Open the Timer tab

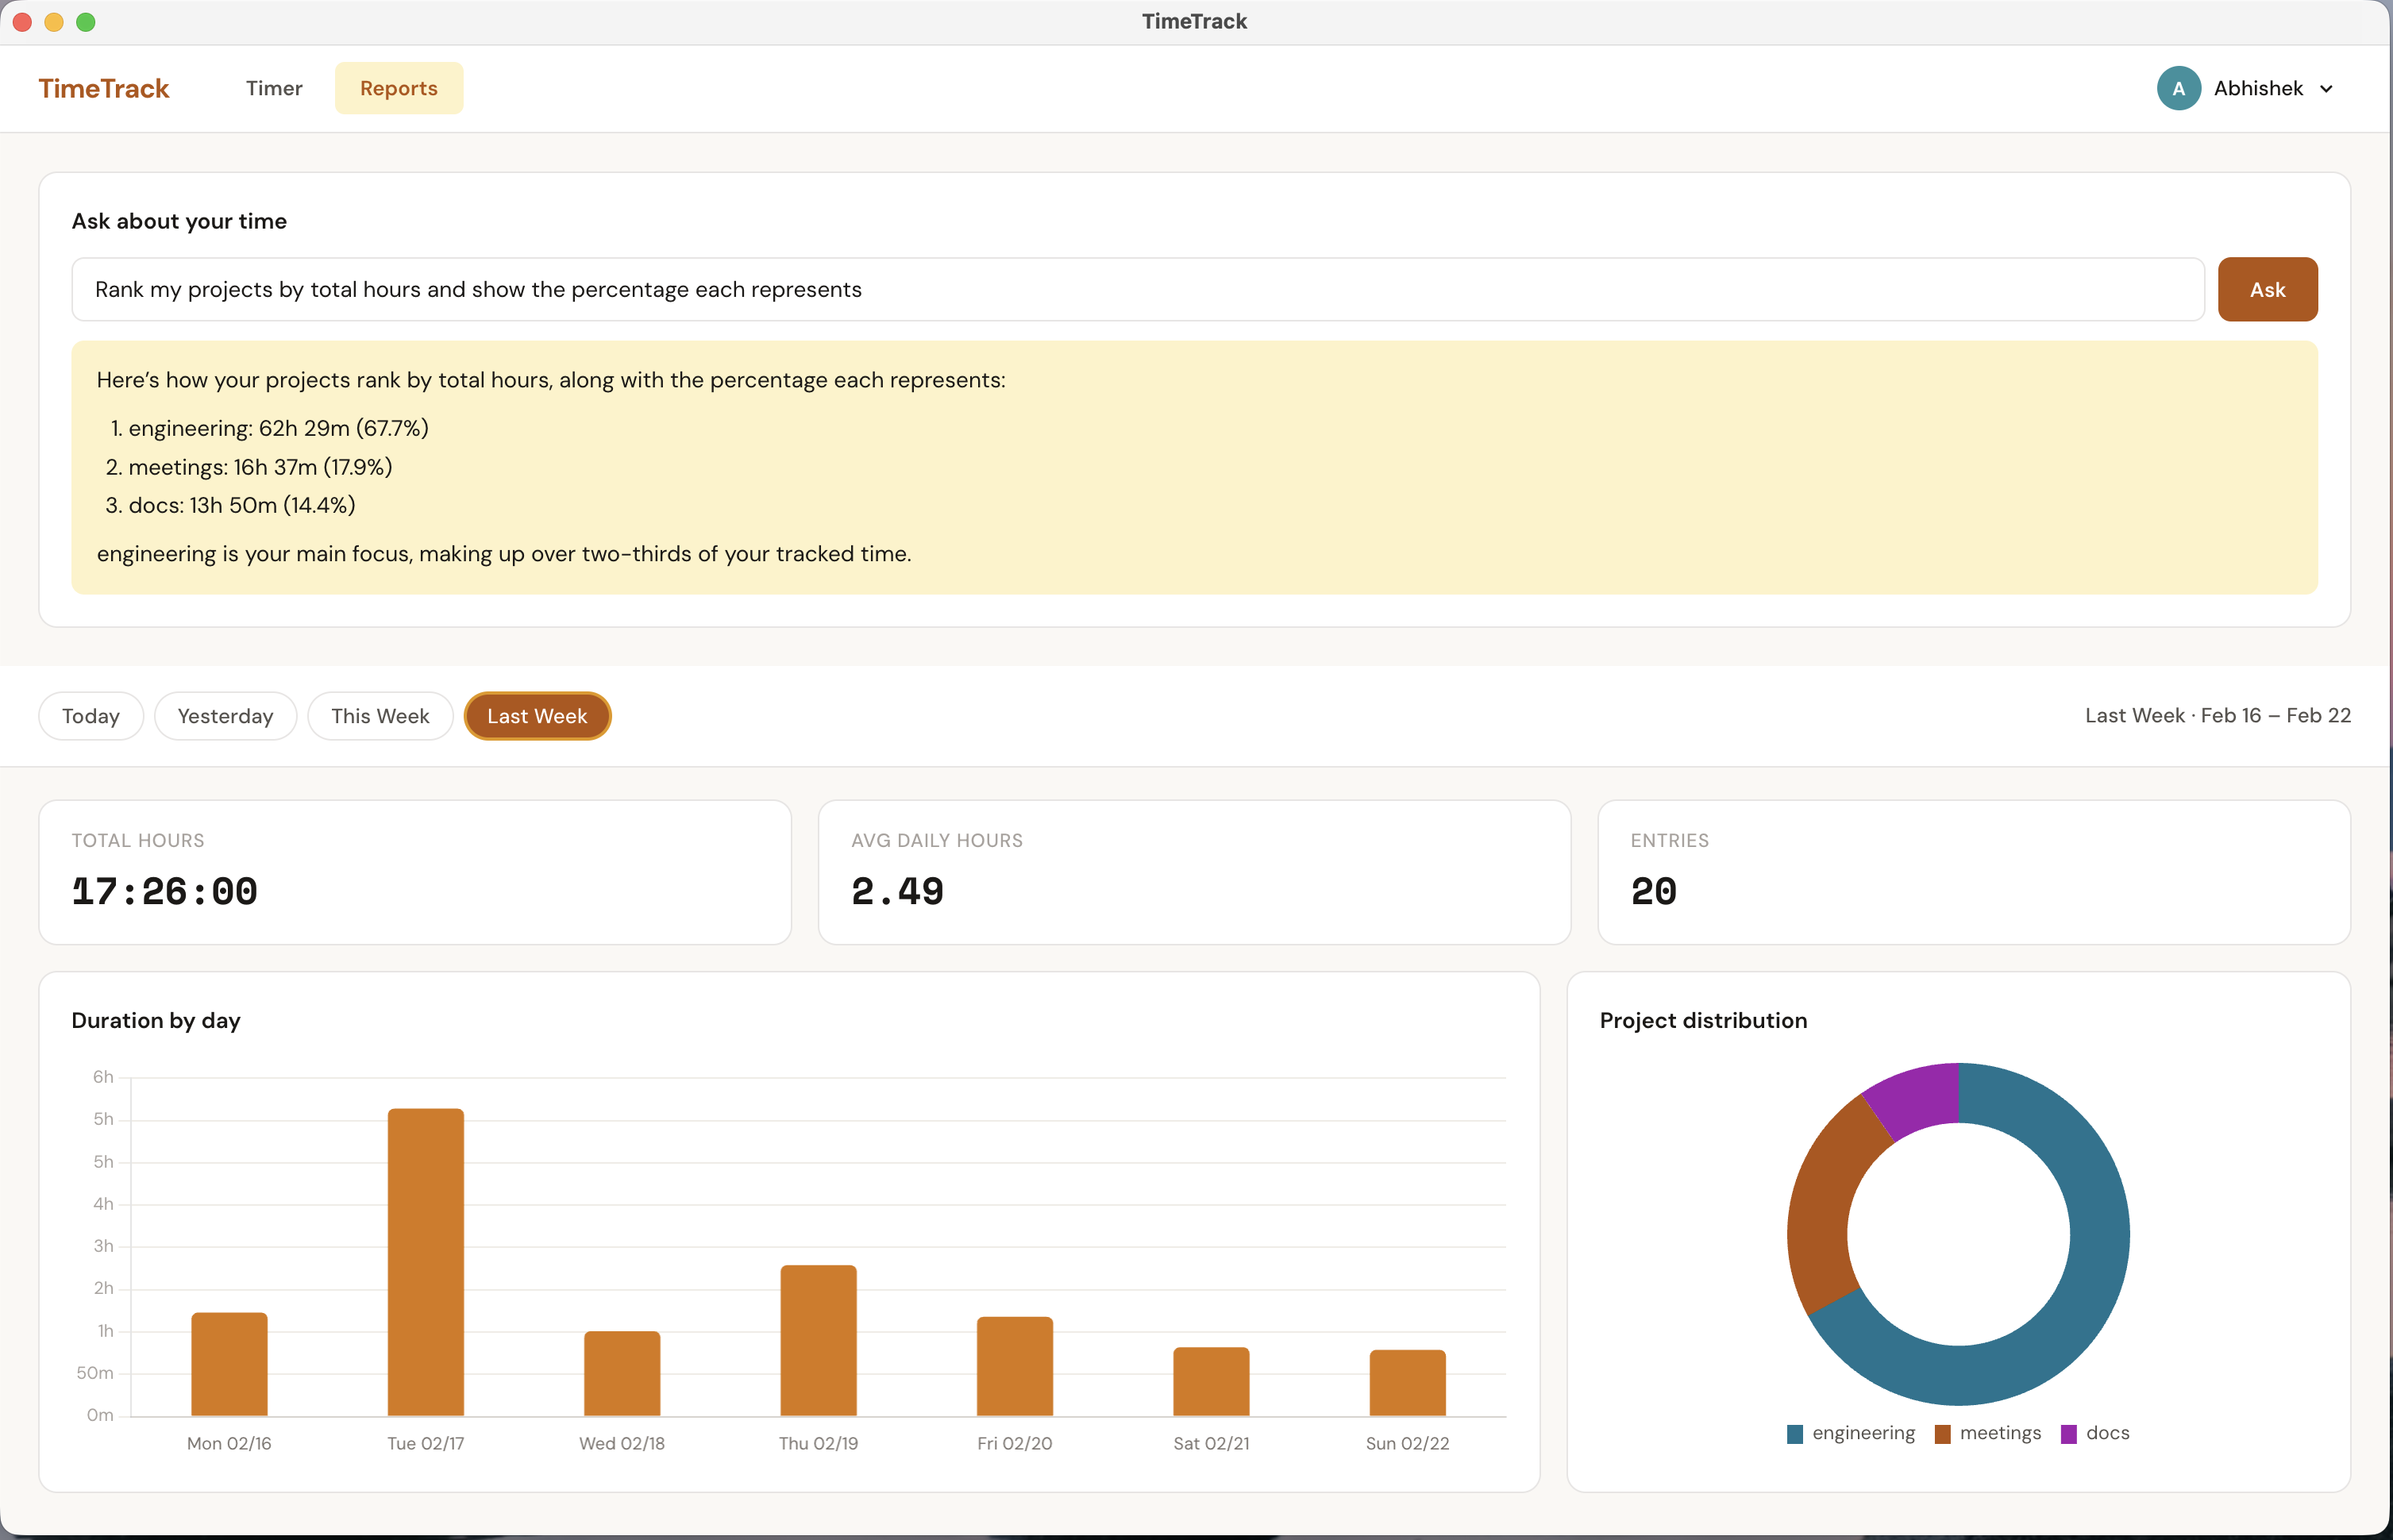click(274, 88)
